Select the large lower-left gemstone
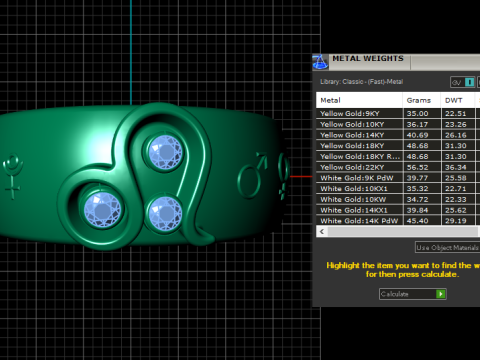 [103, 210]
